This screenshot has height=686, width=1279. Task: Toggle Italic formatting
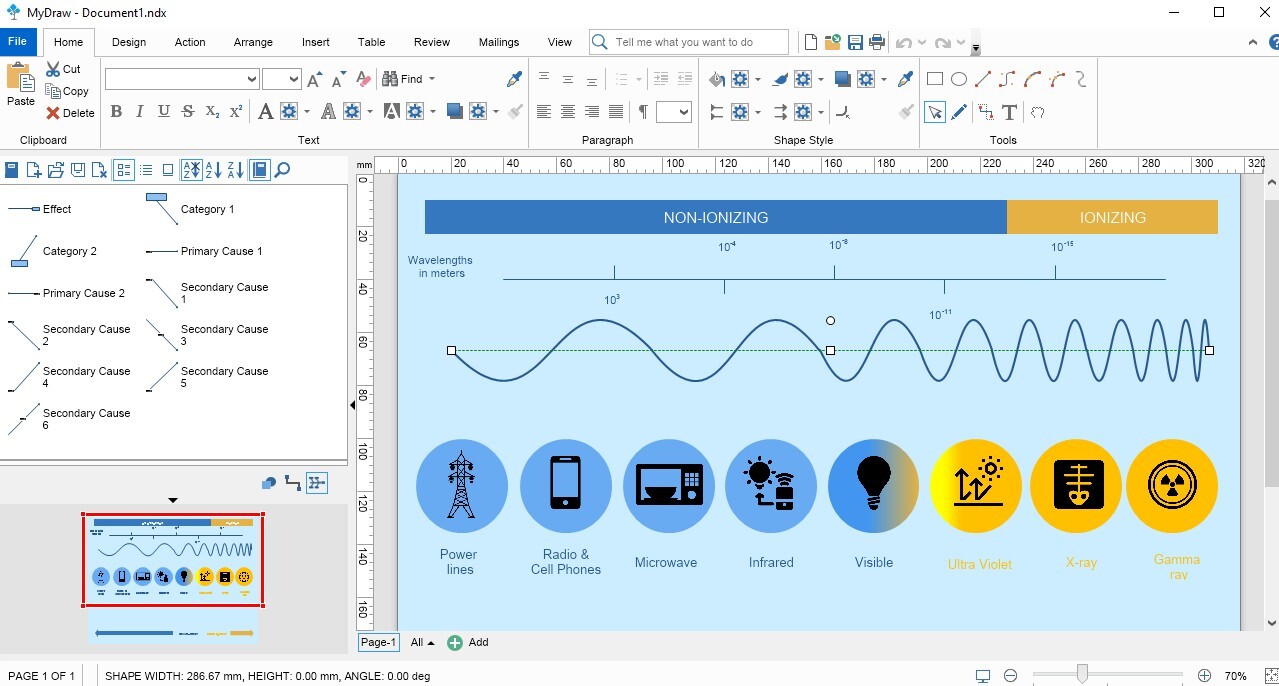point(140,112)
